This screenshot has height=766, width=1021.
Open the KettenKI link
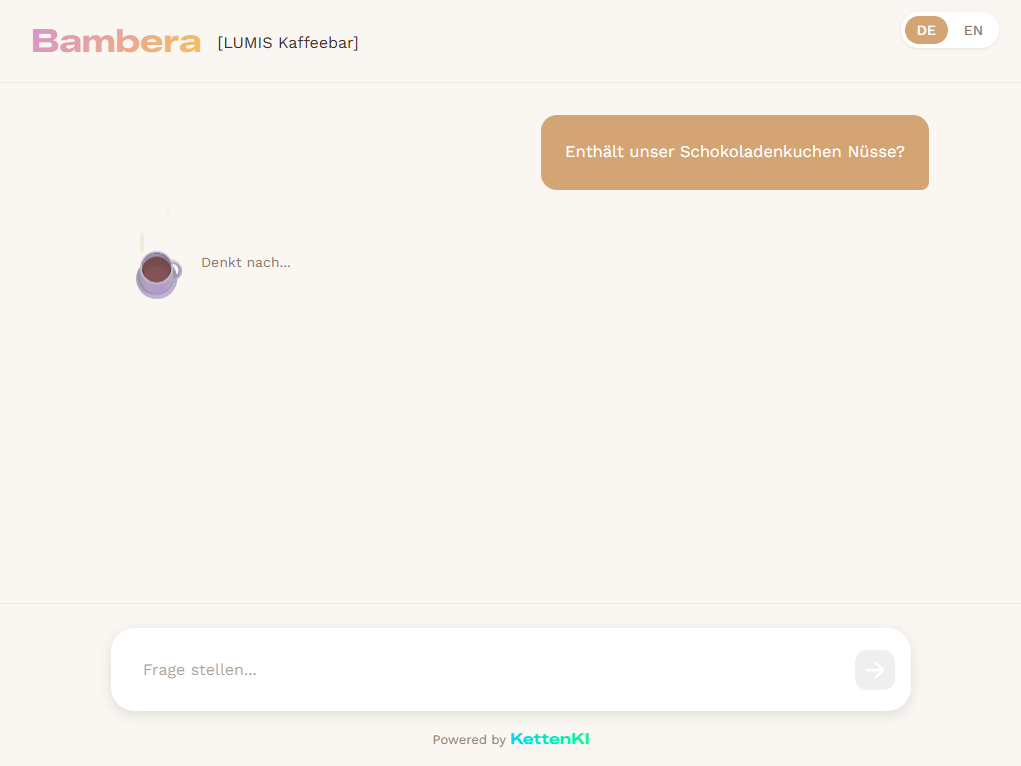click(x=550, y=739)
